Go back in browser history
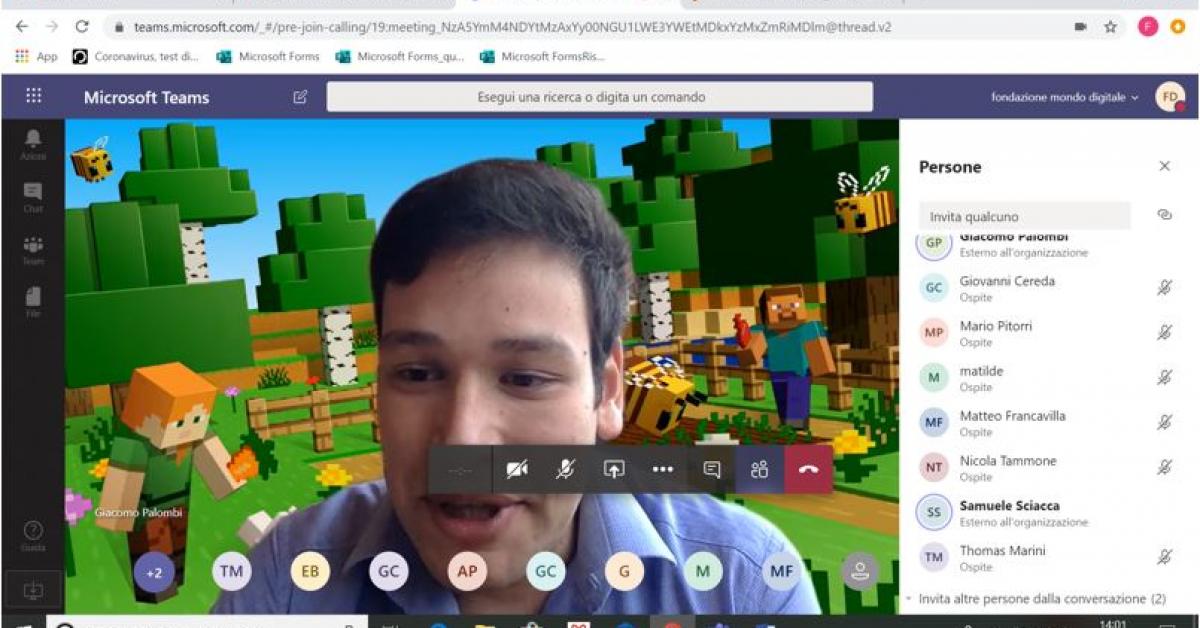 click(23, 27)
